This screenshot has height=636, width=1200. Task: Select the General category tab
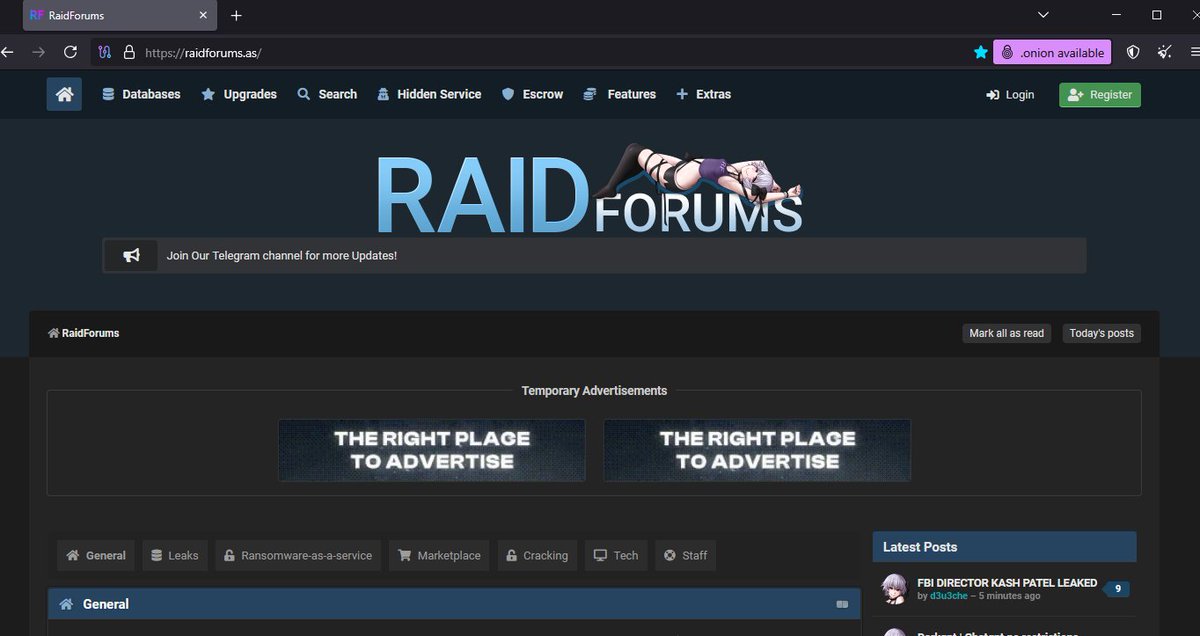[x=96, y=556]
